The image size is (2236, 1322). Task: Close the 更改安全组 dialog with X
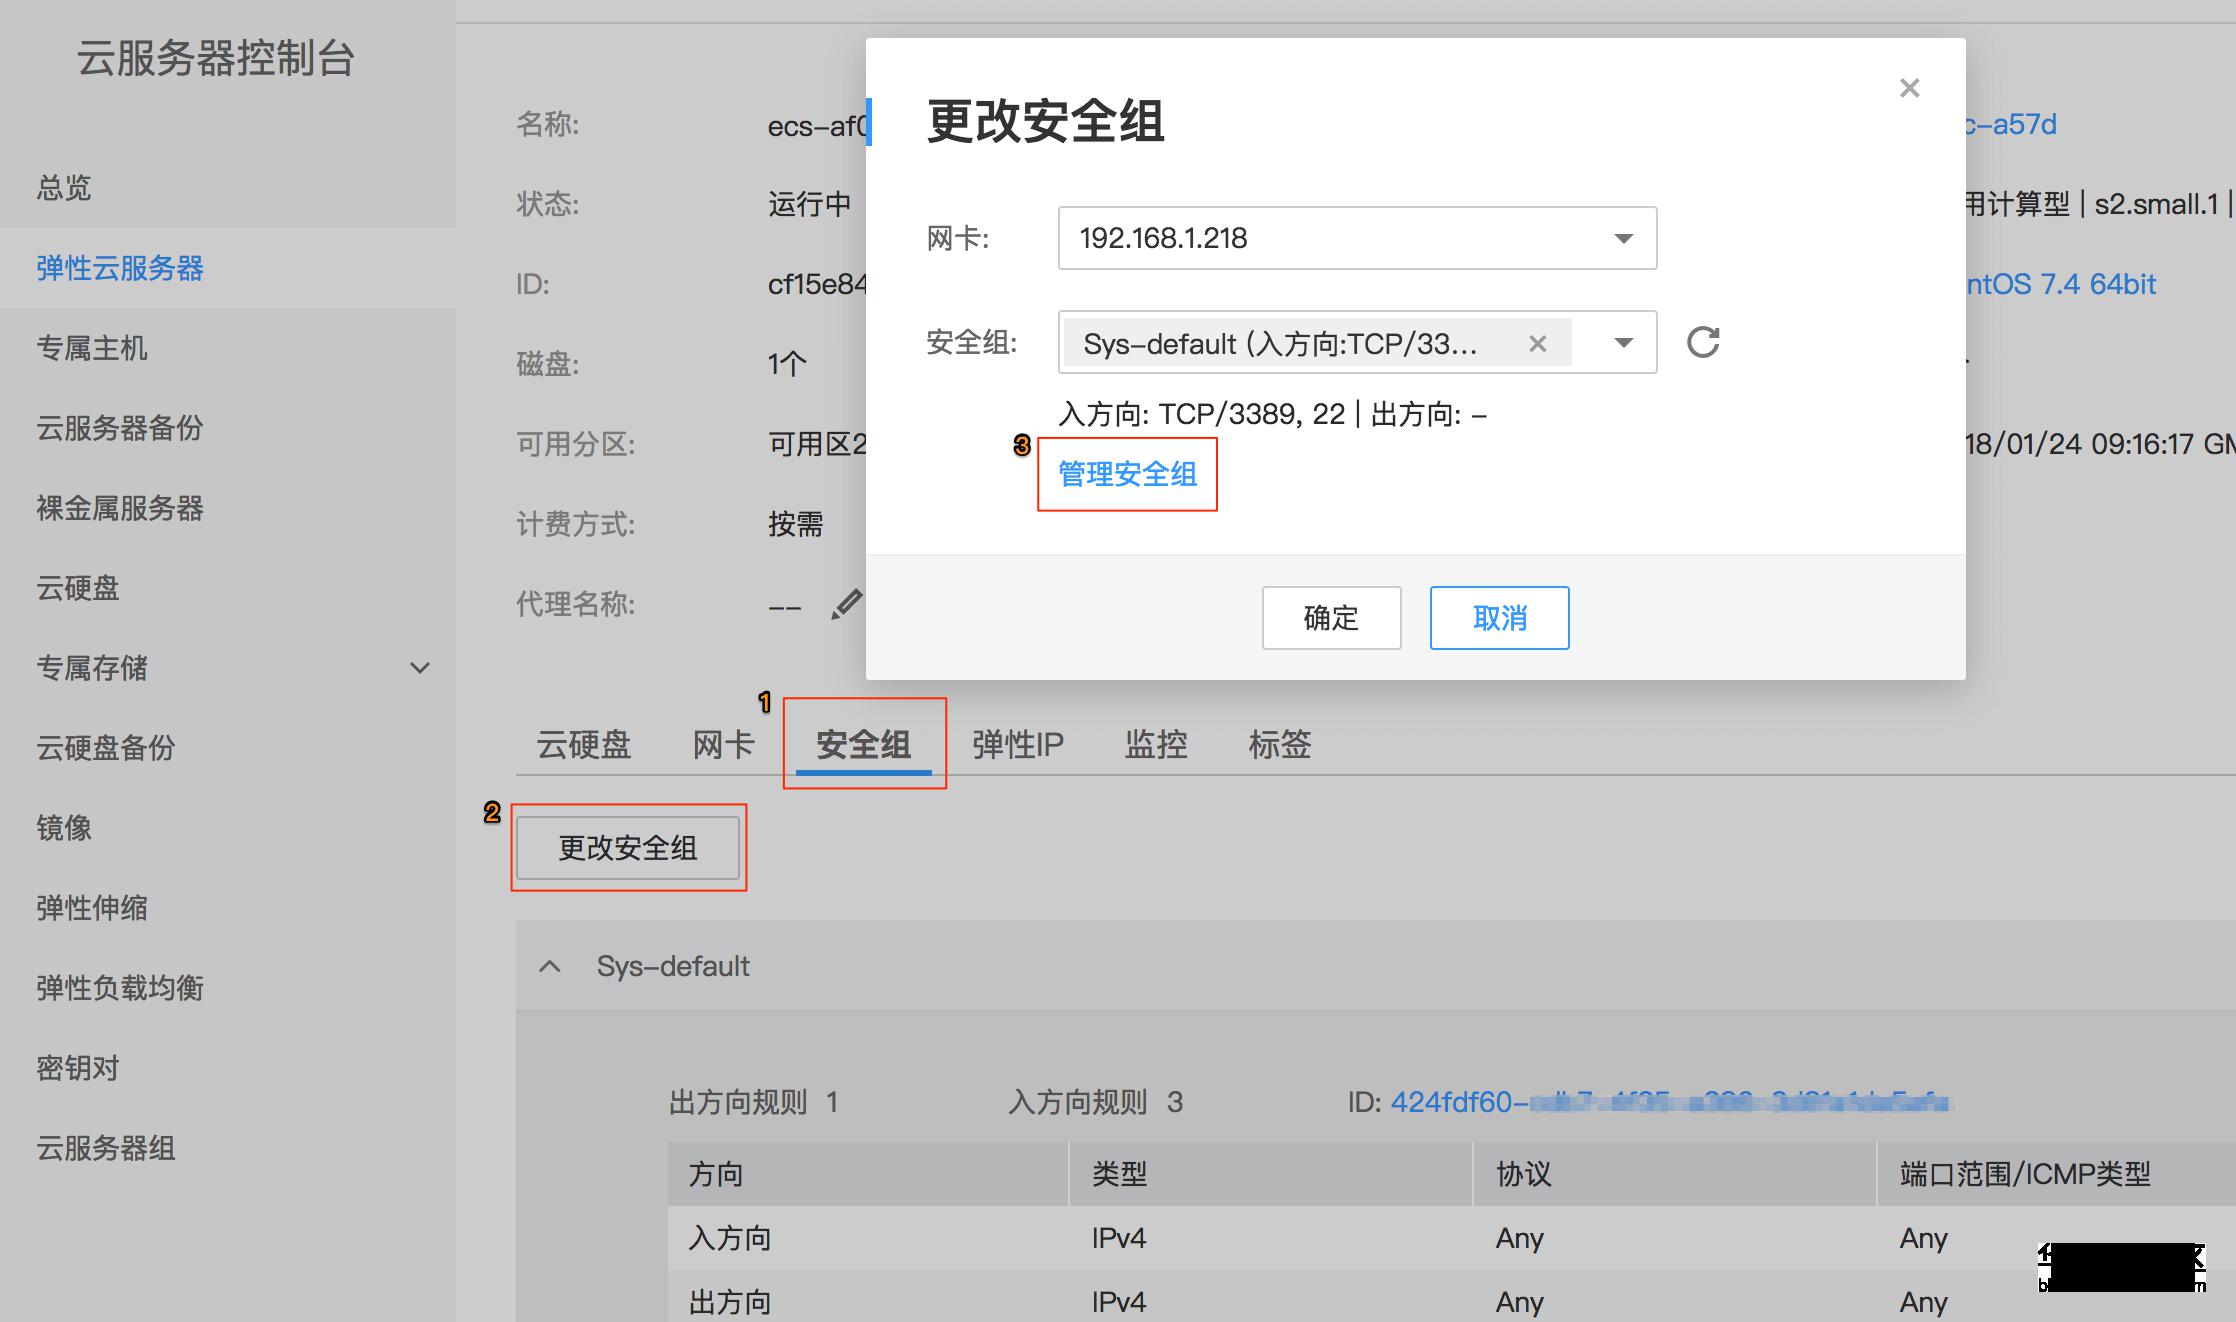[x=1909, y=88]
